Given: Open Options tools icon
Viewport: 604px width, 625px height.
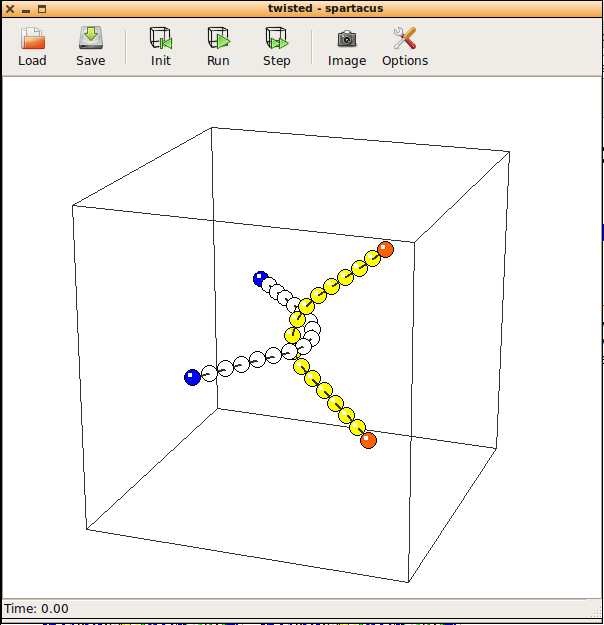Looking at the screenshot, I should point(405,38).
